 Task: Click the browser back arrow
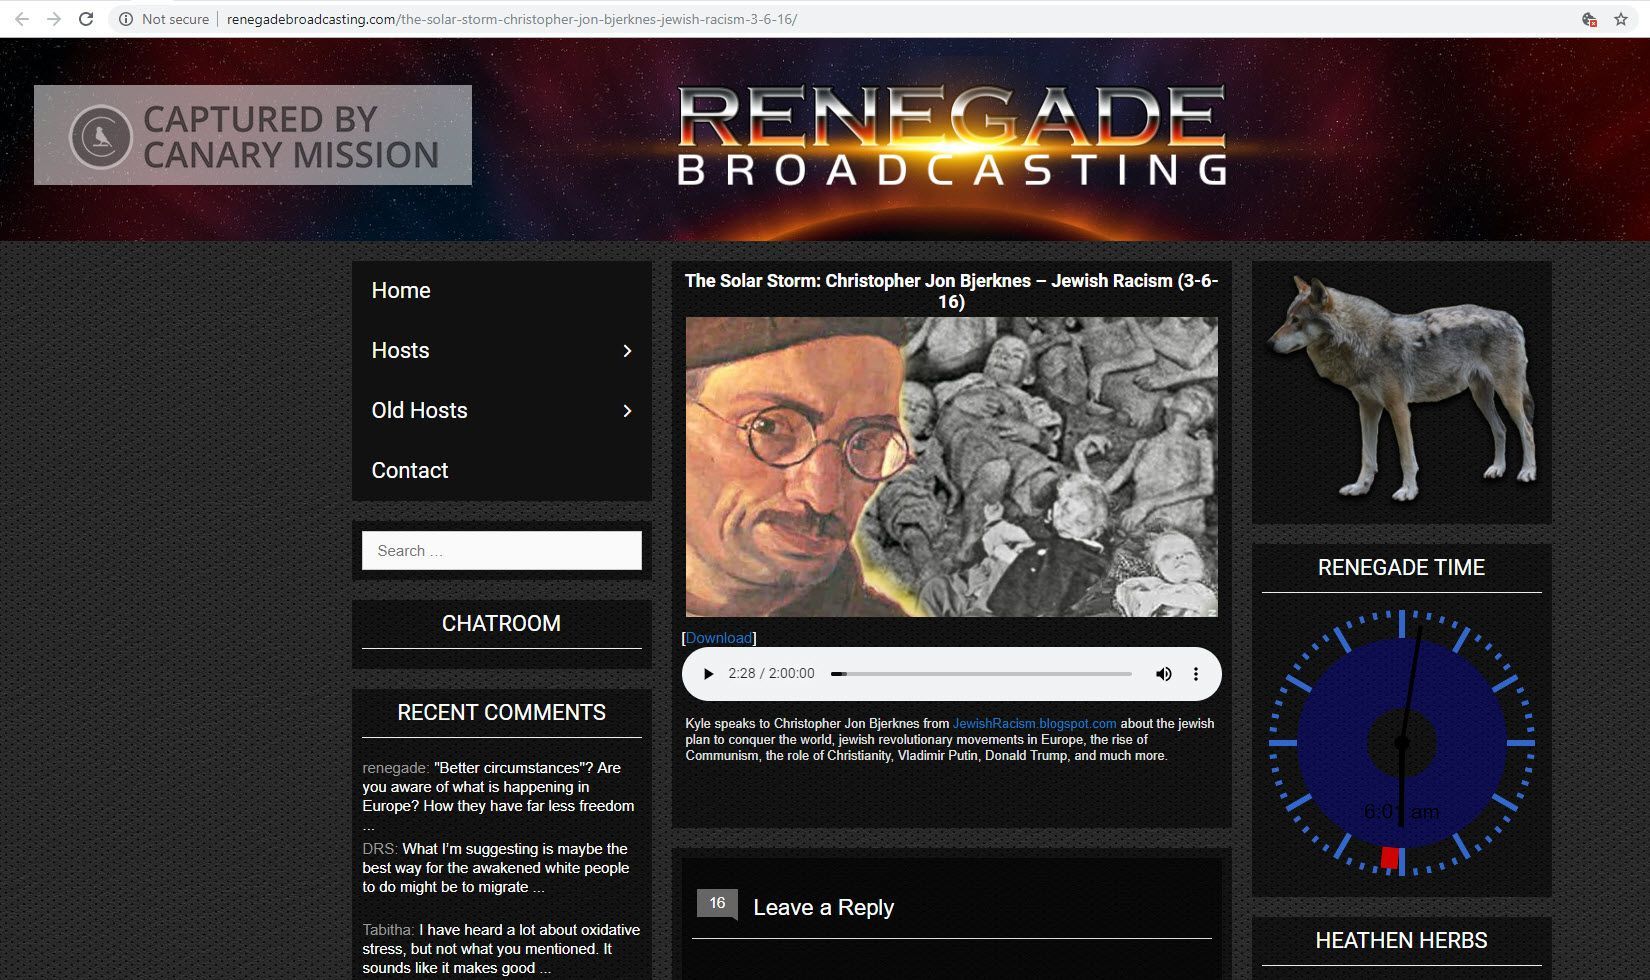pos(22,19)
